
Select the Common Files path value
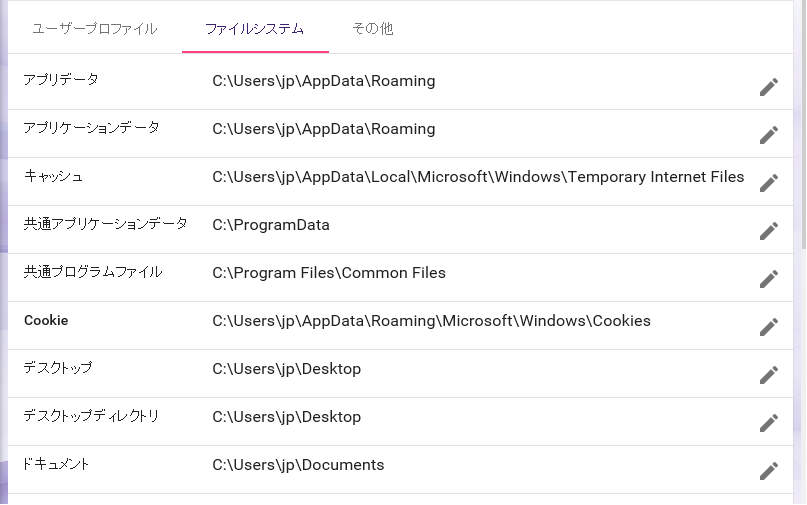(329, 273)
